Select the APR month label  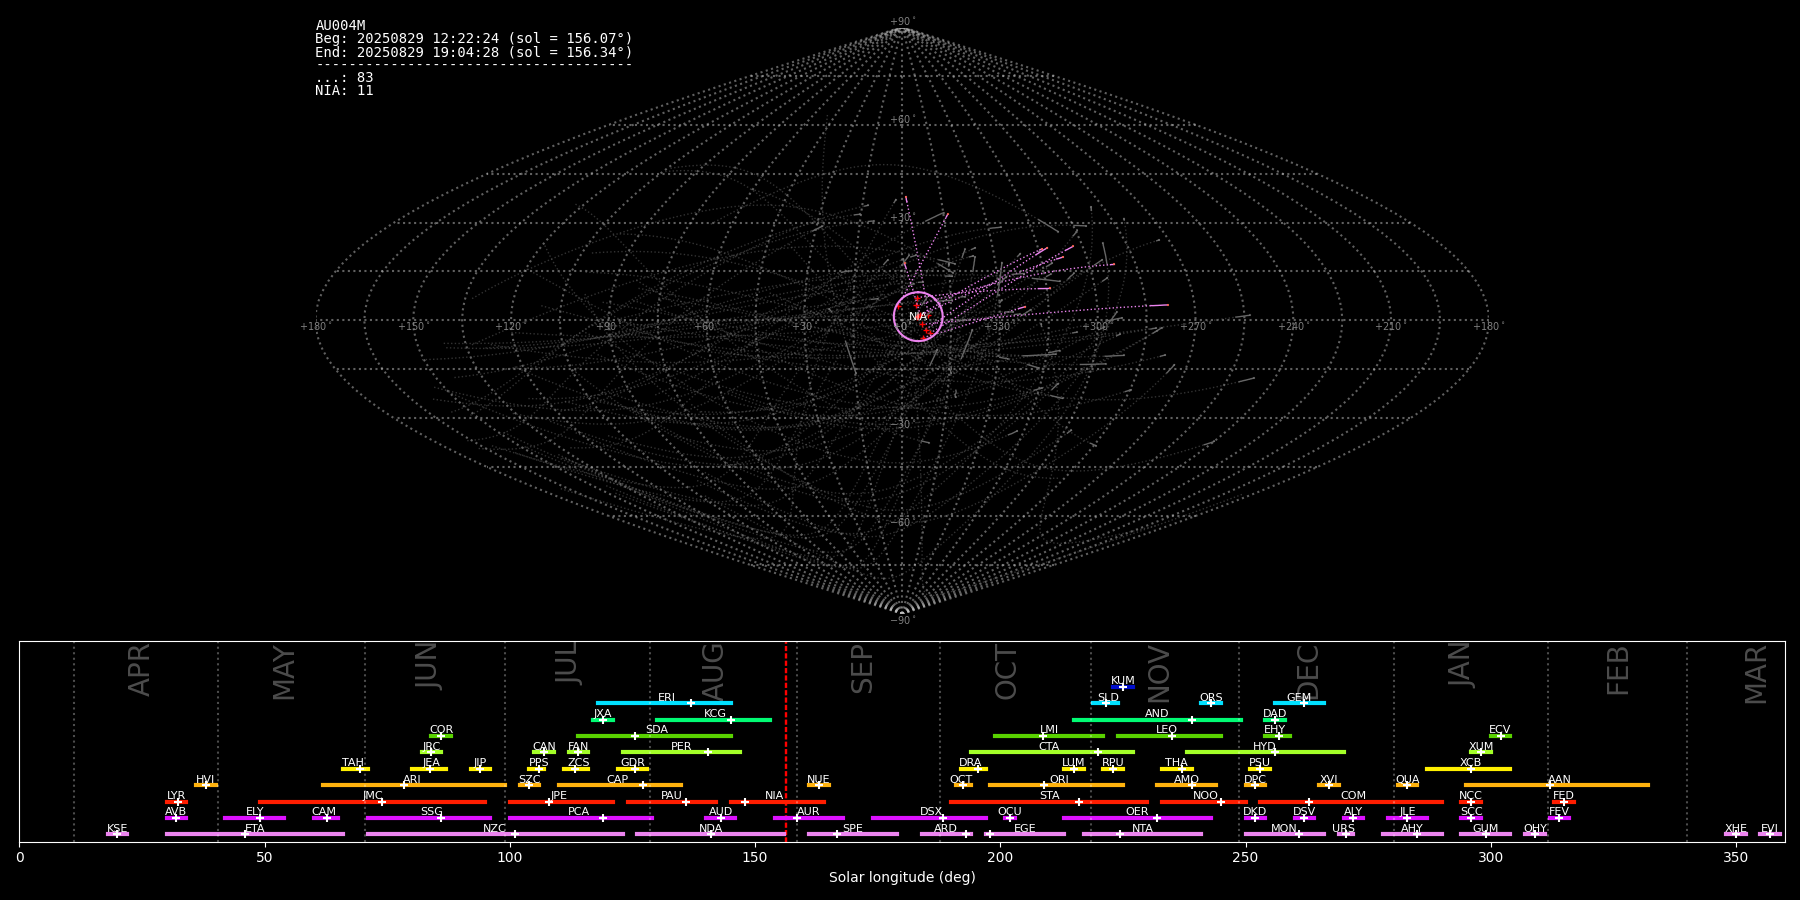tap(140, 670)
